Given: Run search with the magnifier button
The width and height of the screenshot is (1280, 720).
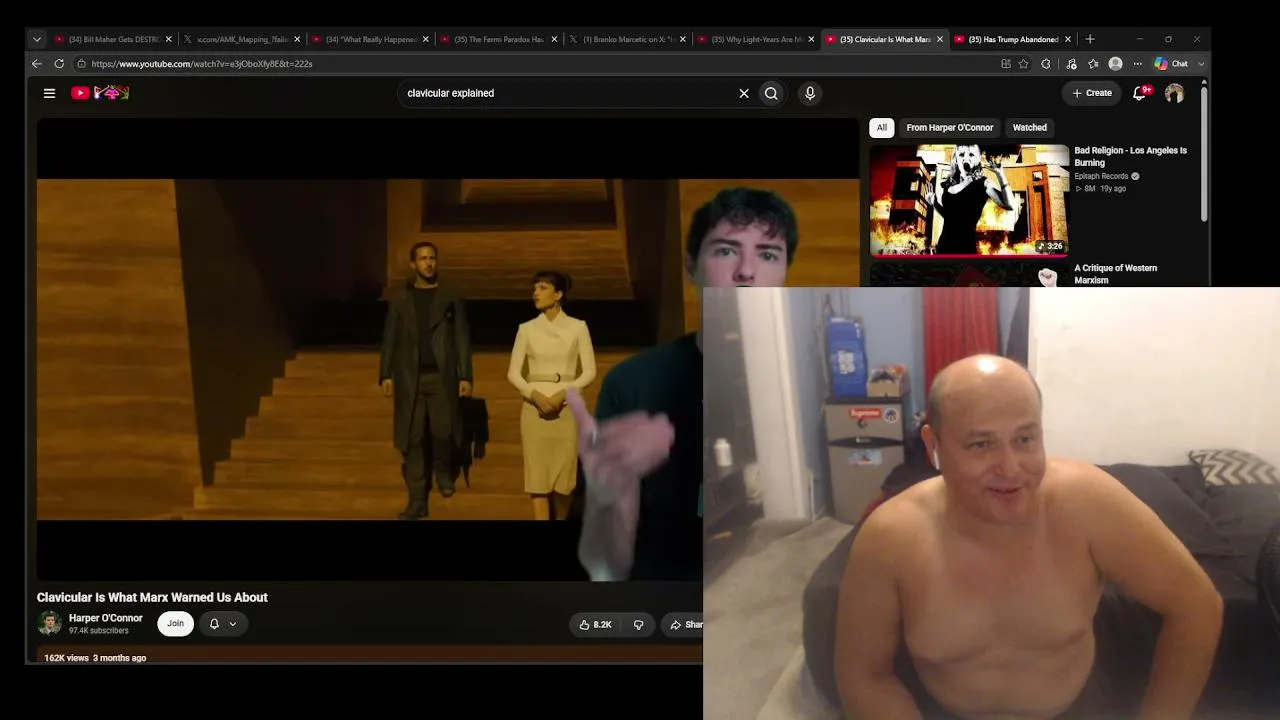Looking at the screenshot, I should (771, 93).
